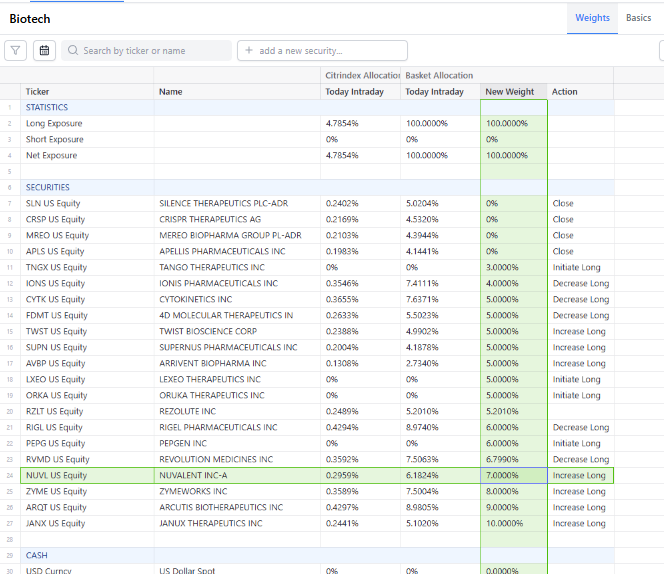Click the Short Exposure row label
This screenshot has height=574, width=664.
[x=55, y=139]
